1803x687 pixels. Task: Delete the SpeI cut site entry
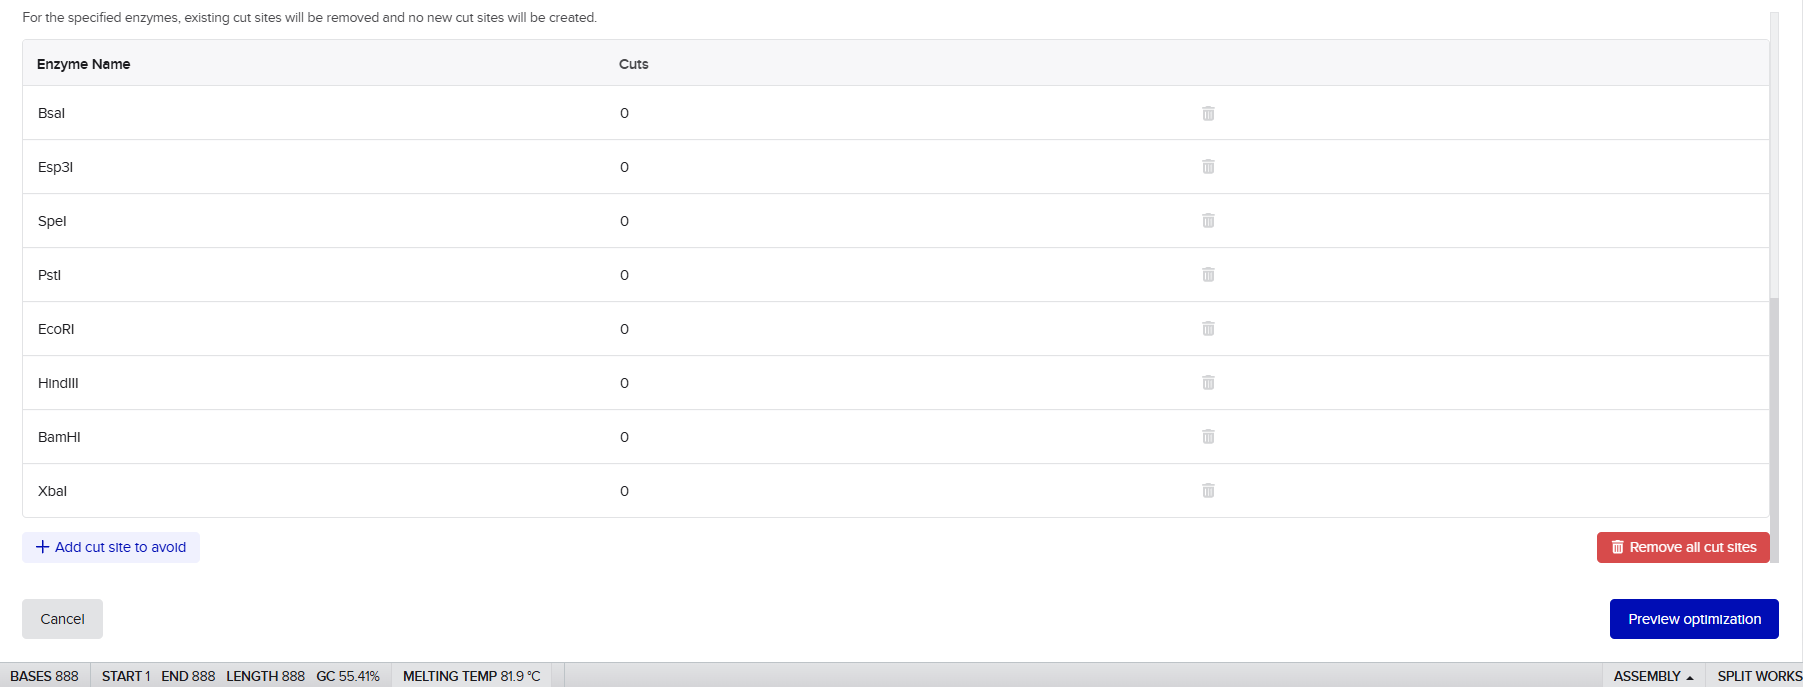pyautogui.click(x=1208, y=221)
